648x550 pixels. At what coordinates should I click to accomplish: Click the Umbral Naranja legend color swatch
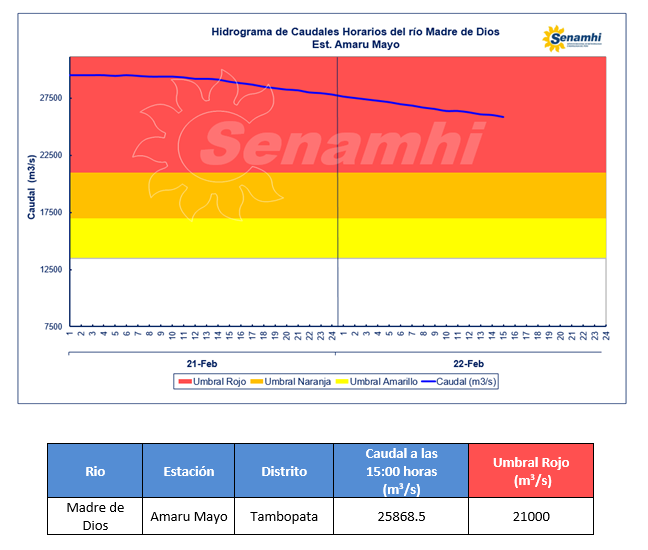click(257, 382)
